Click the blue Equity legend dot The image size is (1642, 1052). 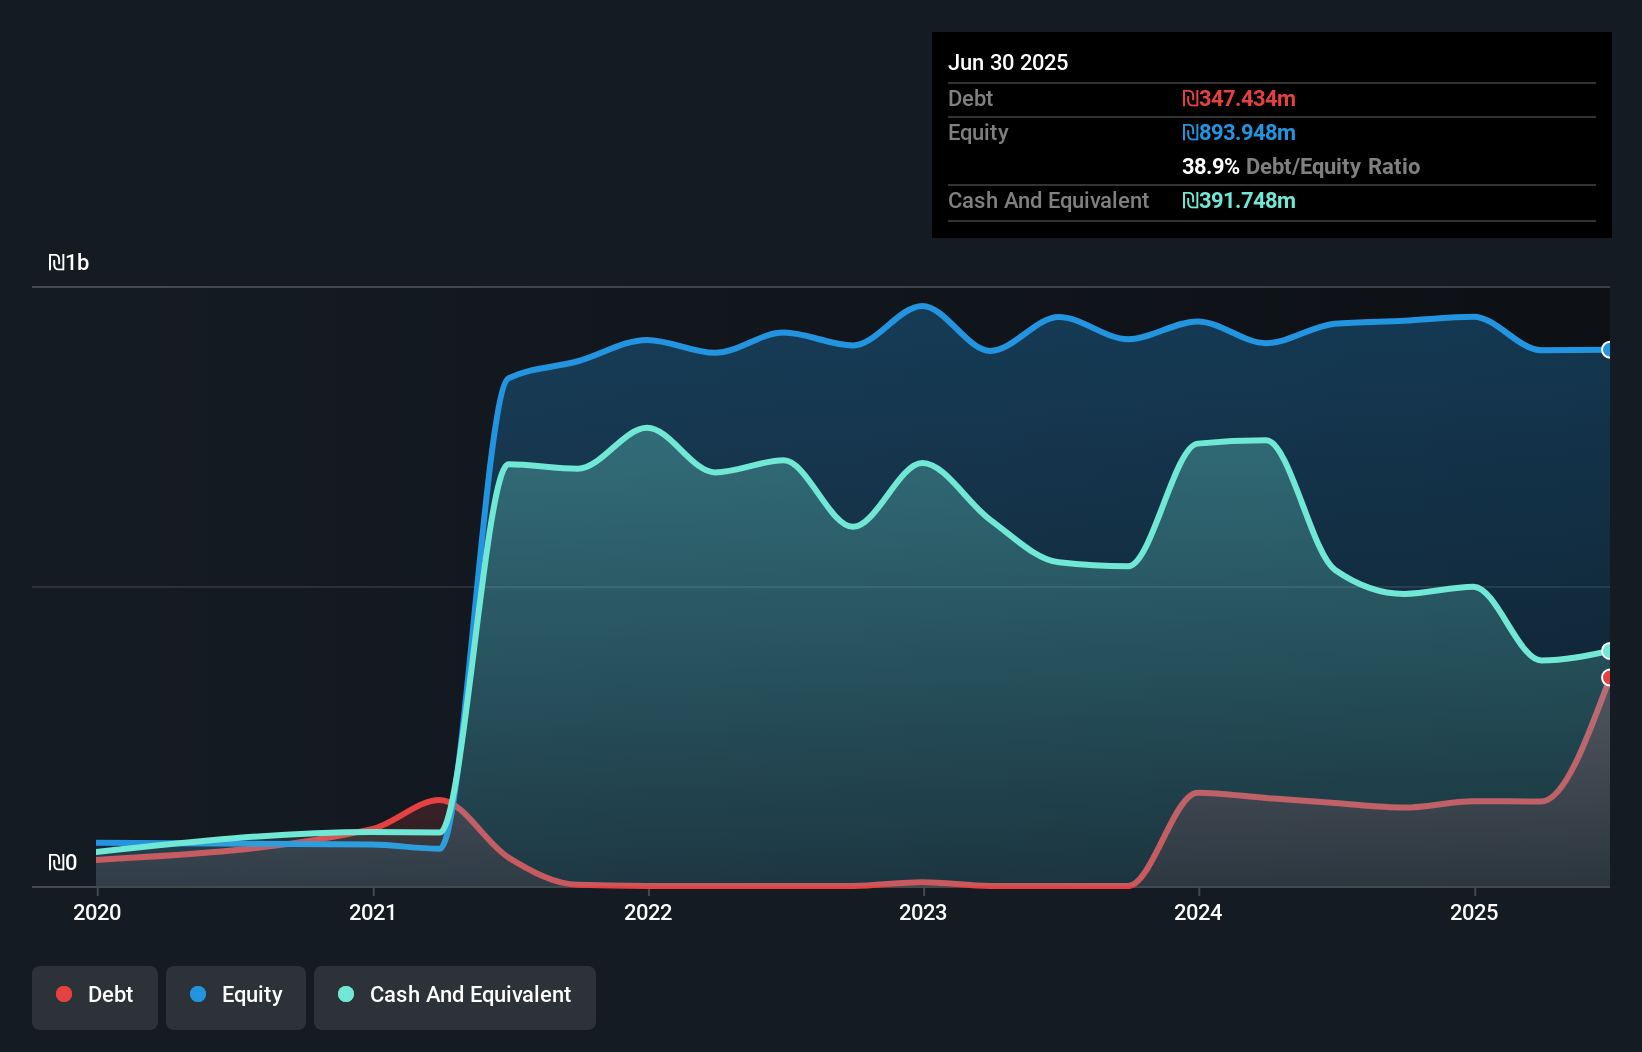[x=198, y=994]
